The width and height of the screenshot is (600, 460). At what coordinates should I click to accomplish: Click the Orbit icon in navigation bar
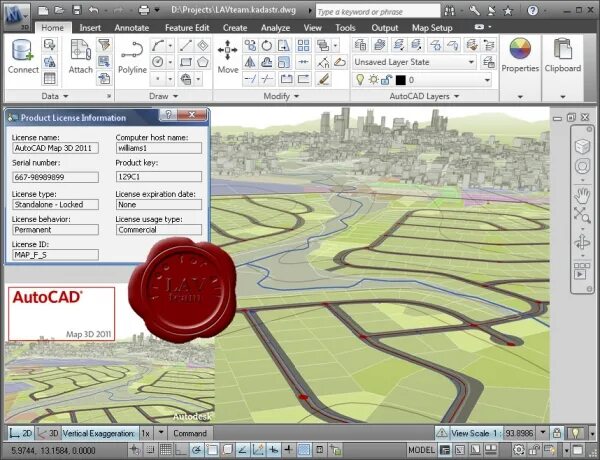coord(582,242)
